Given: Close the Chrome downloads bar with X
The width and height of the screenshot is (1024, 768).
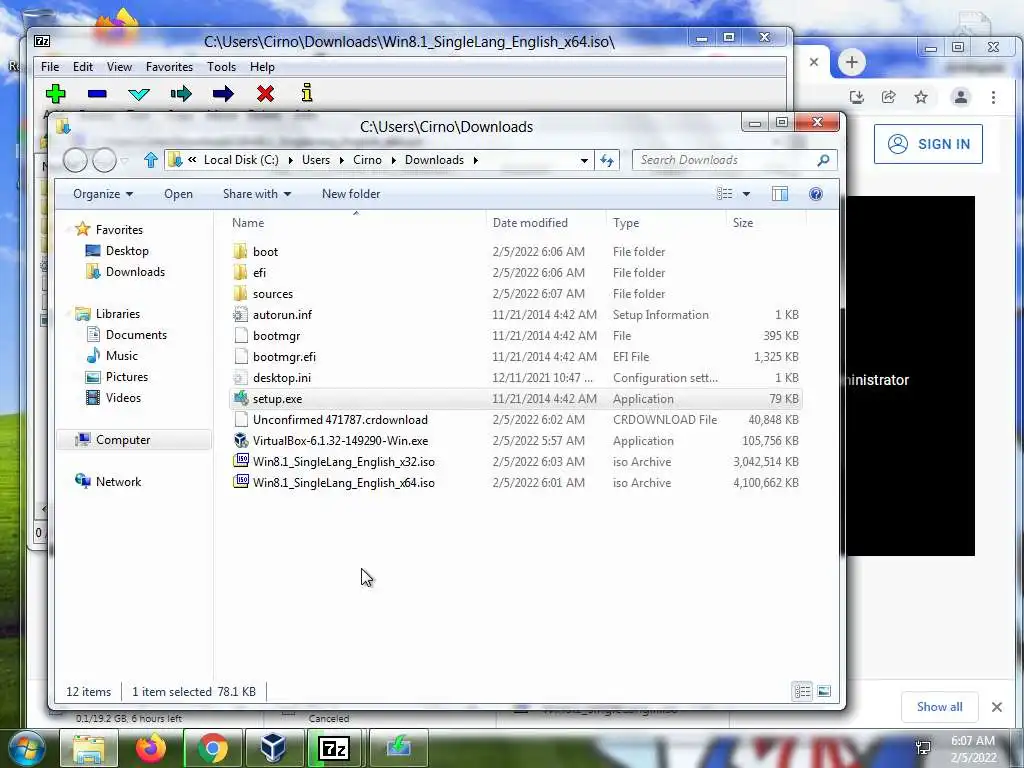Looking at the screenshot, I should tap(997, 707).
